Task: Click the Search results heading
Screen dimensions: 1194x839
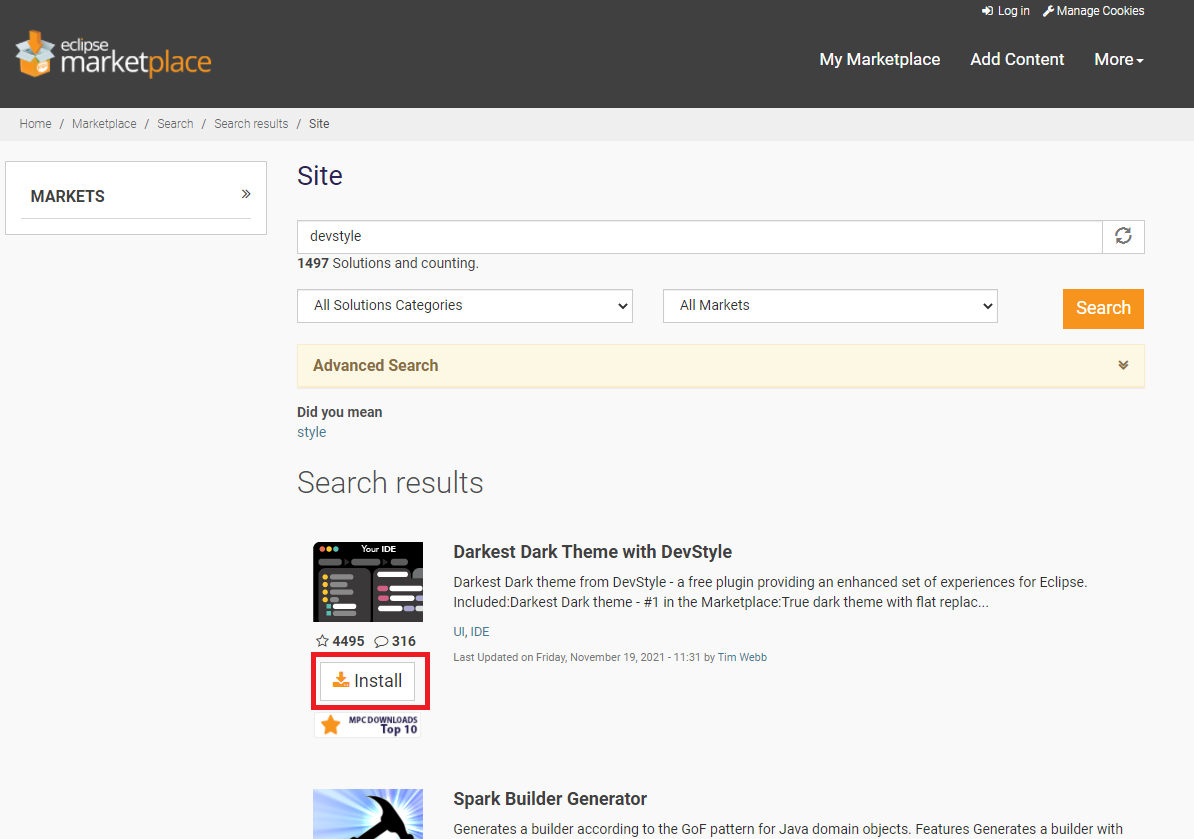Action: pos(390,483)
